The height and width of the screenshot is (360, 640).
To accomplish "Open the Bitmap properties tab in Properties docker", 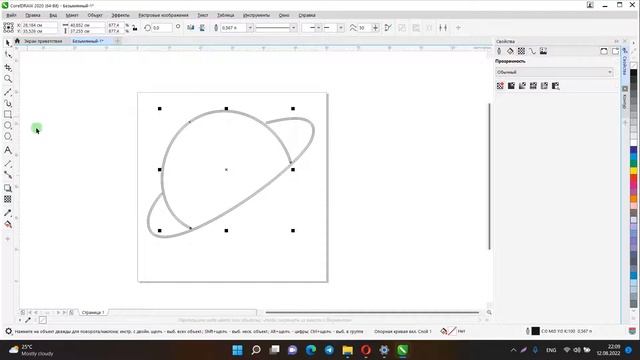I will click(x=543, y=51).
